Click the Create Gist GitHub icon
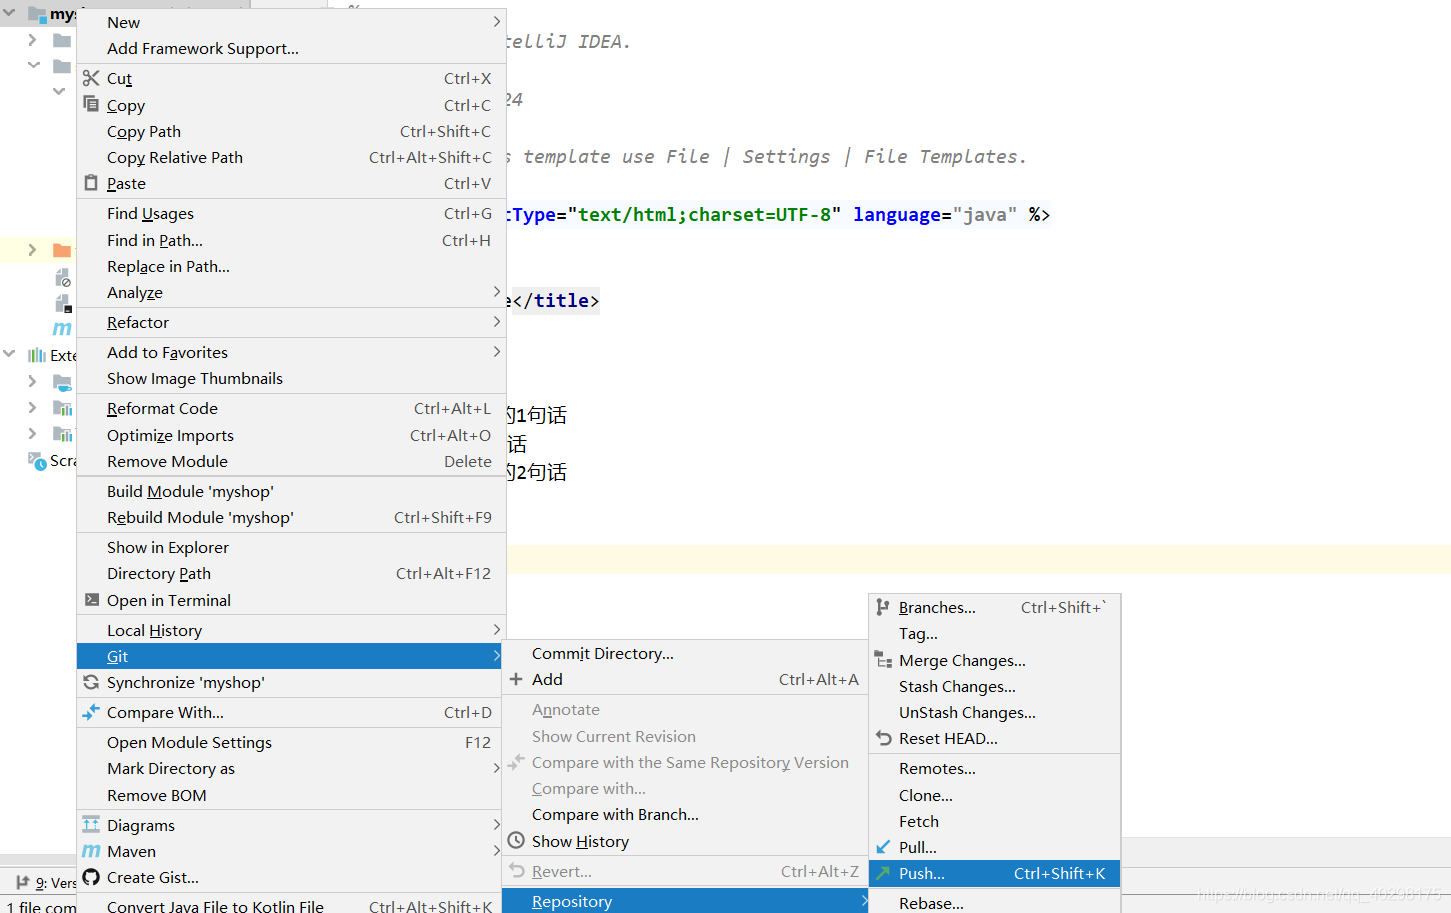The height and width of the screenshot is (913, 1451). (91, 877)
